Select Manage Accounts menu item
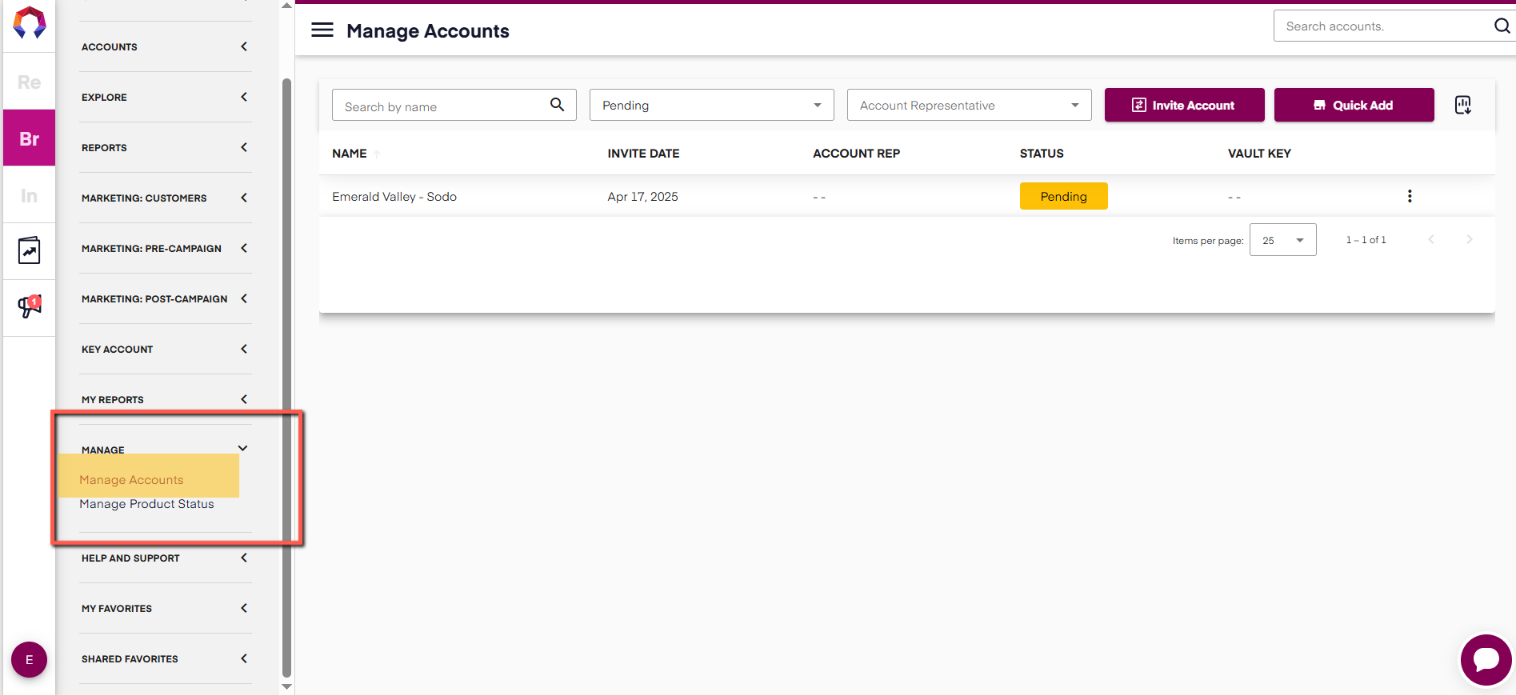Image resolution: width=1516 pixels, height=695 pixels. (x=132, y=480)
